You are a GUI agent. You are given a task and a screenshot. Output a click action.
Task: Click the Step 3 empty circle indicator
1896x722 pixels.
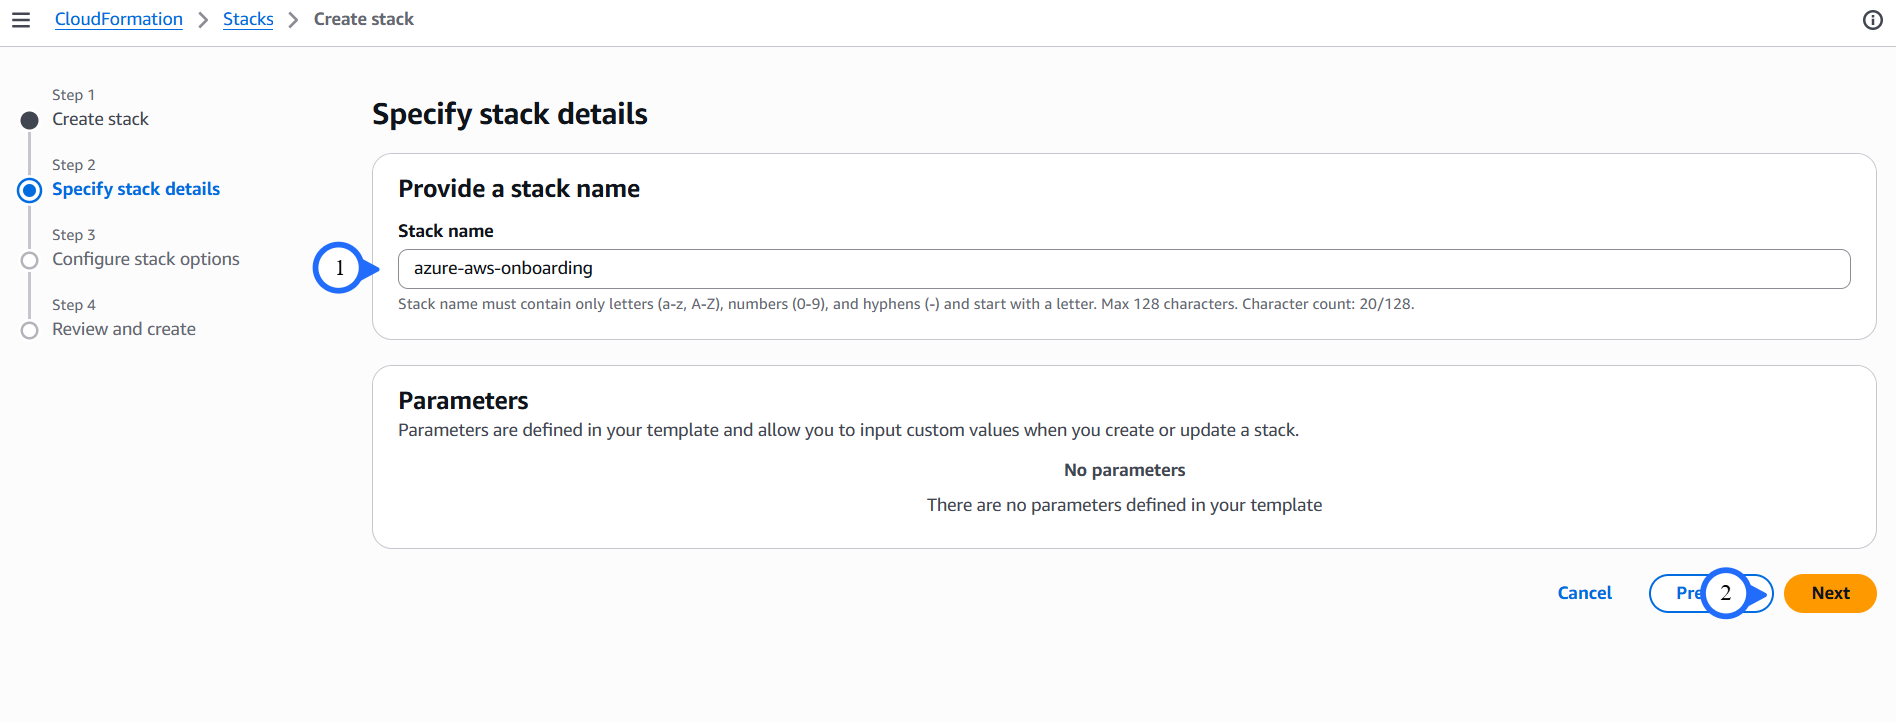pos(30,260)
